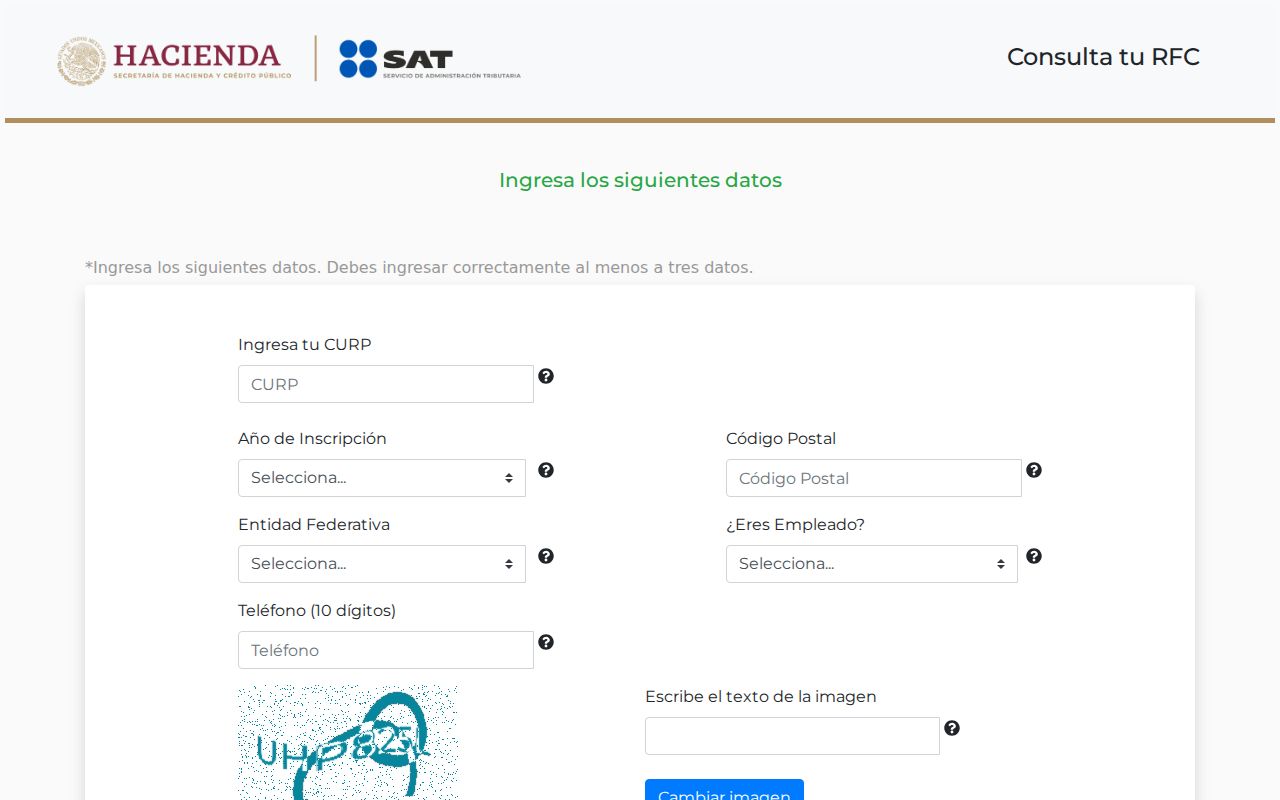Click the 'Ingresa tu CURP' label

pyautogui.click(x=305, y=344)
